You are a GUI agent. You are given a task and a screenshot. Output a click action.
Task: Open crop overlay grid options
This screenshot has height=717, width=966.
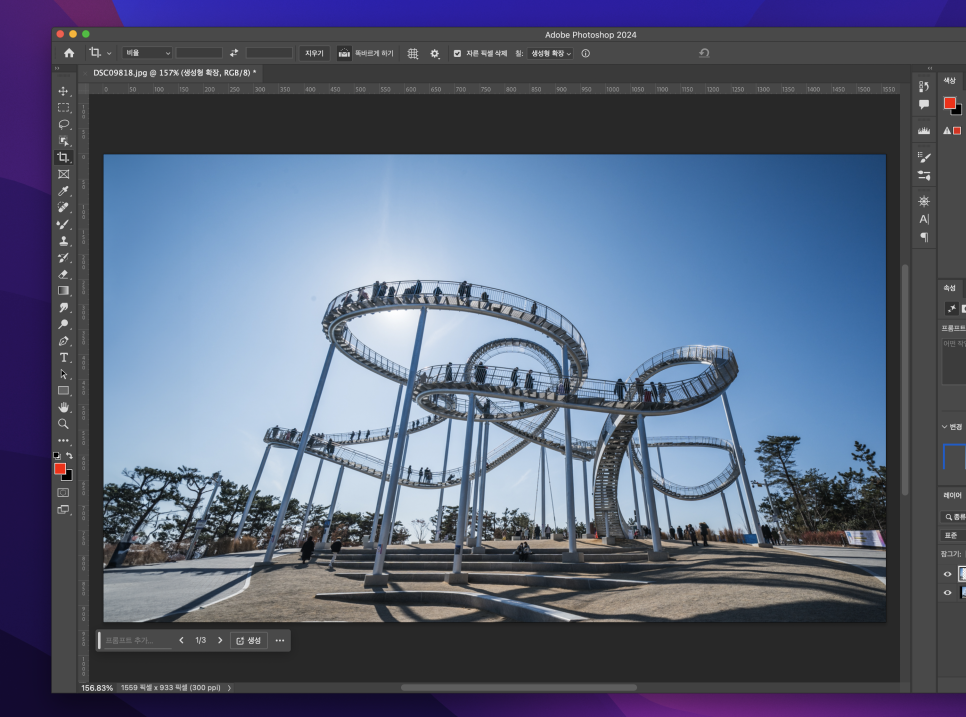pyautogui.click(x=413, y=54)
